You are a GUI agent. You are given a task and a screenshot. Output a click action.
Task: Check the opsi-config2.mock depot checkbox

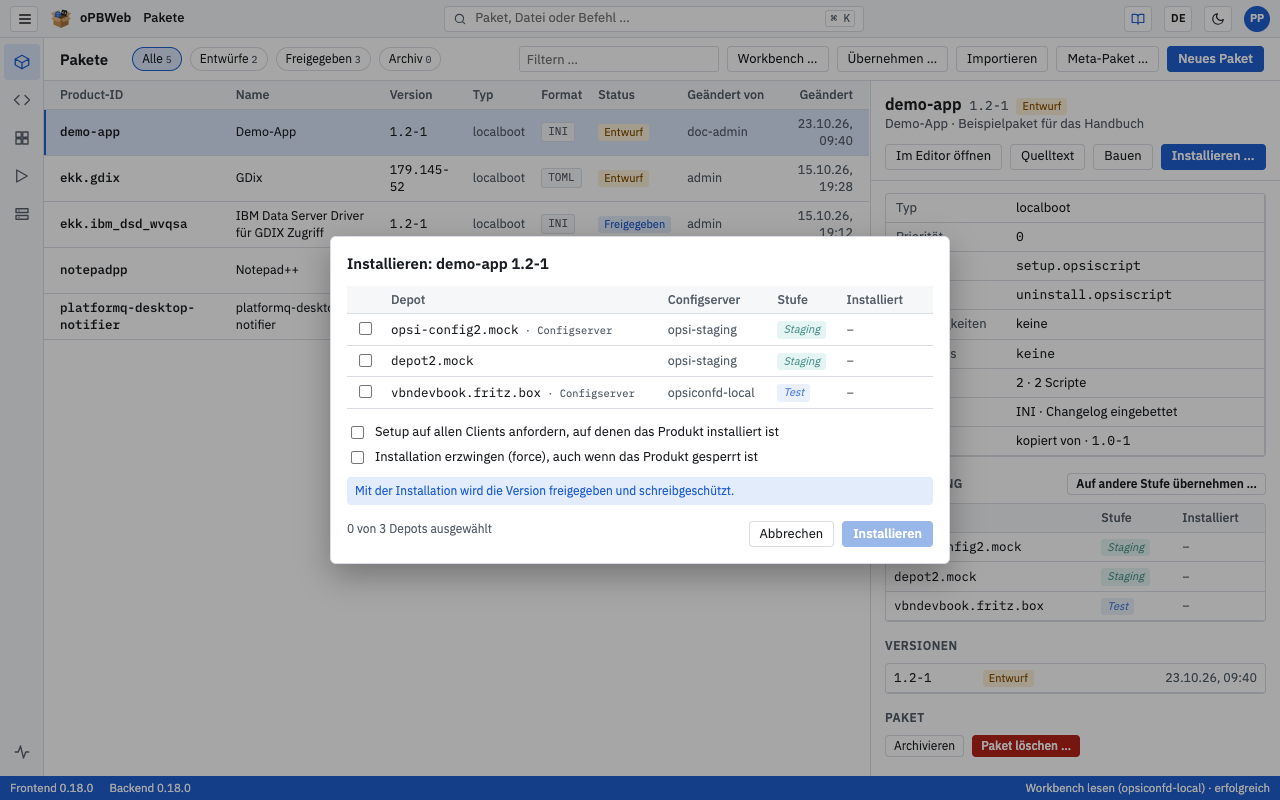pyautogui.click(x=365, y=329)
